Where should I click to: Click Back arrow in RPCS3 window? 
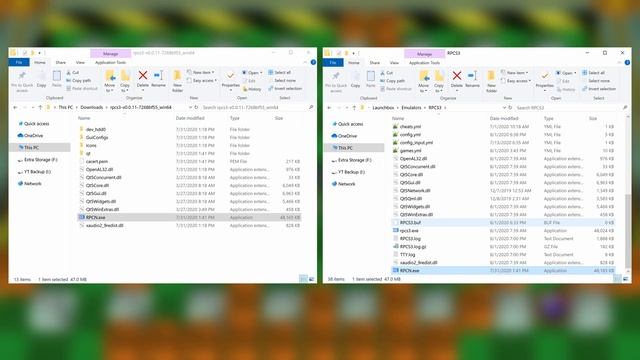tap(329, 108)
